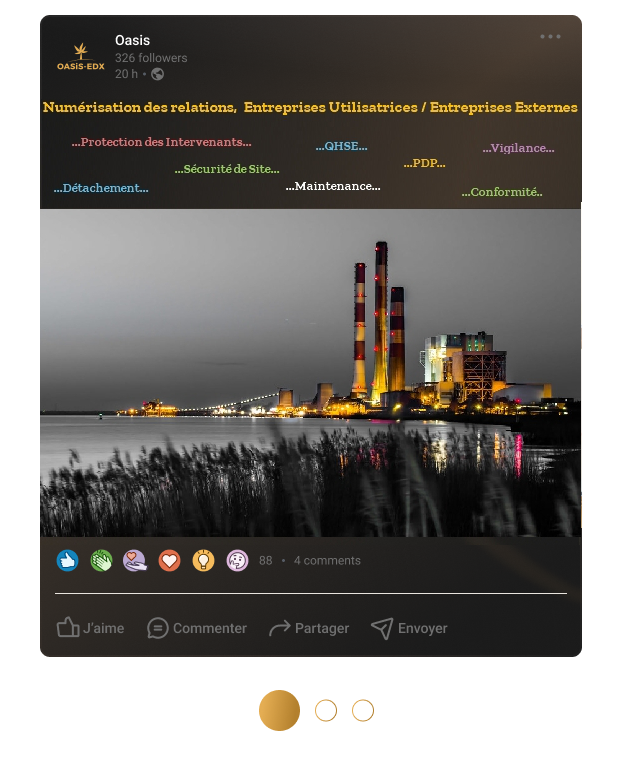Send the post via Envoyer

pos(409,628)
